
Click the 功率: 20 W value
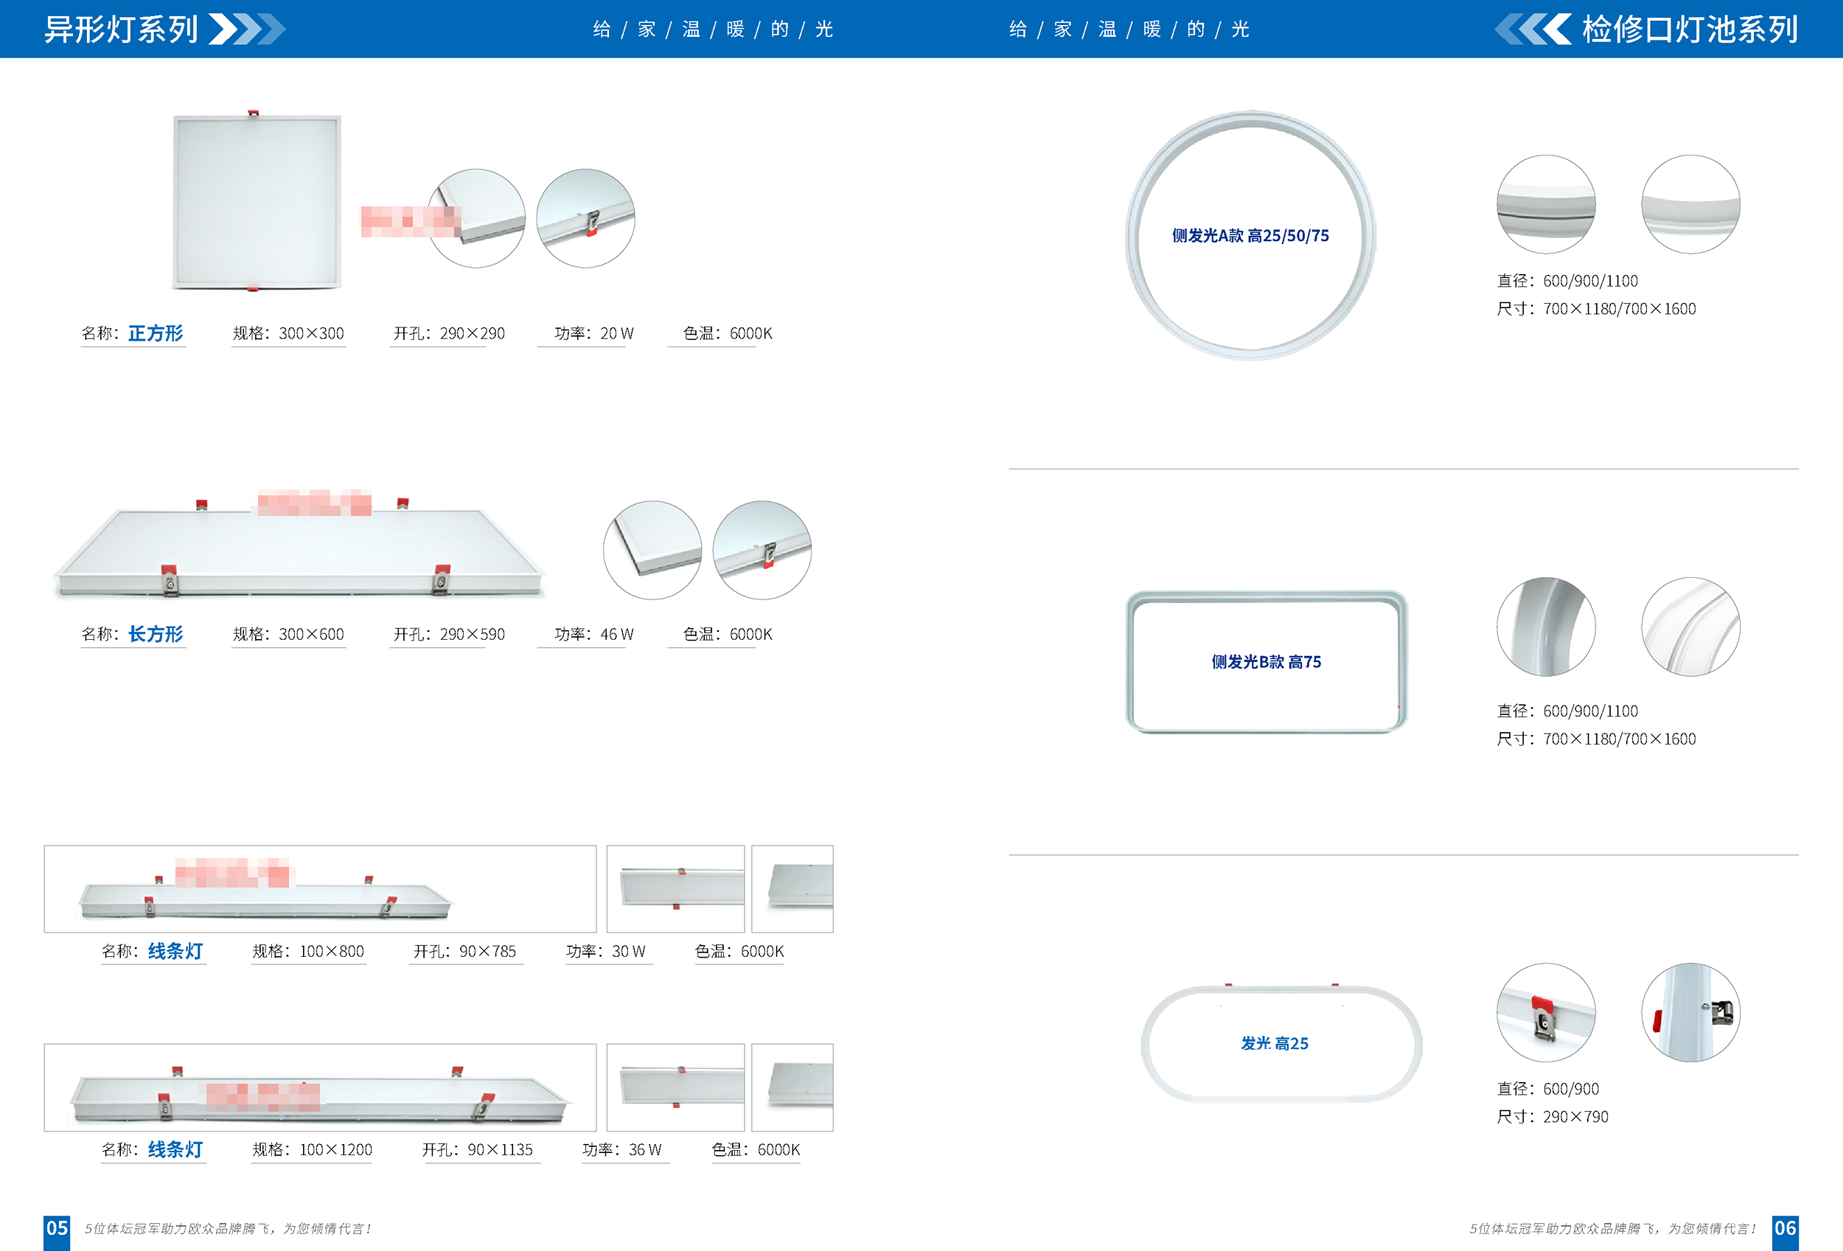click(594, 333)
